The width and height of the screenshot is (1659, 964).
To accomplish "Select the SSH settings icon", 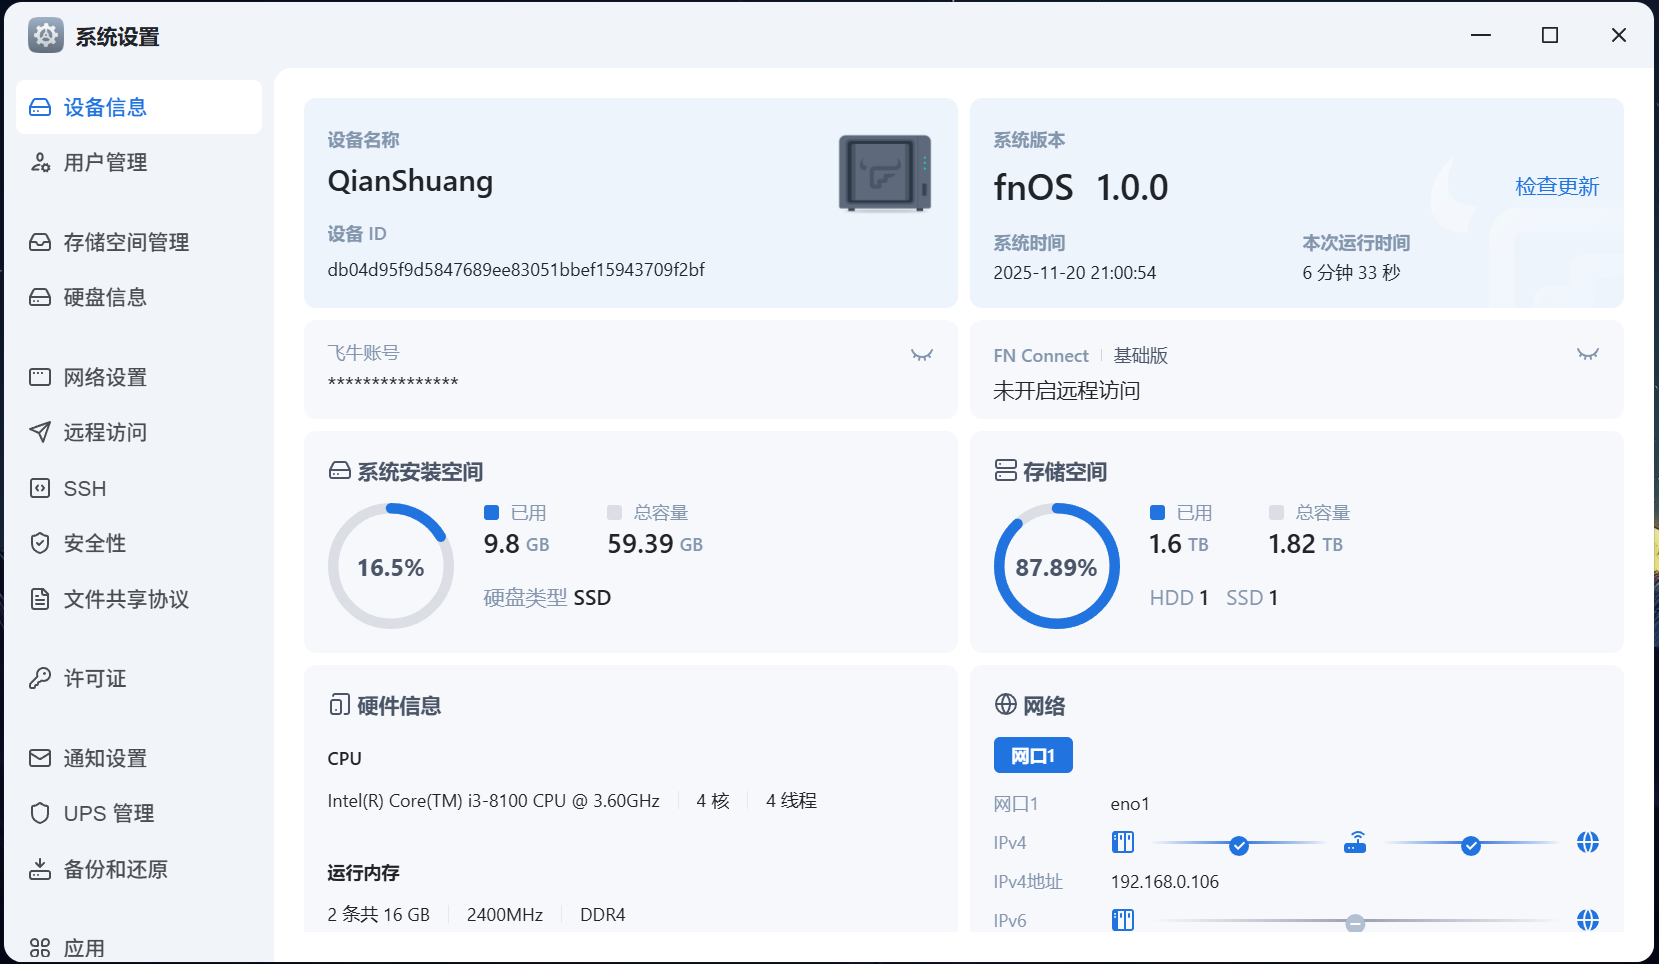I will (39, 488).
